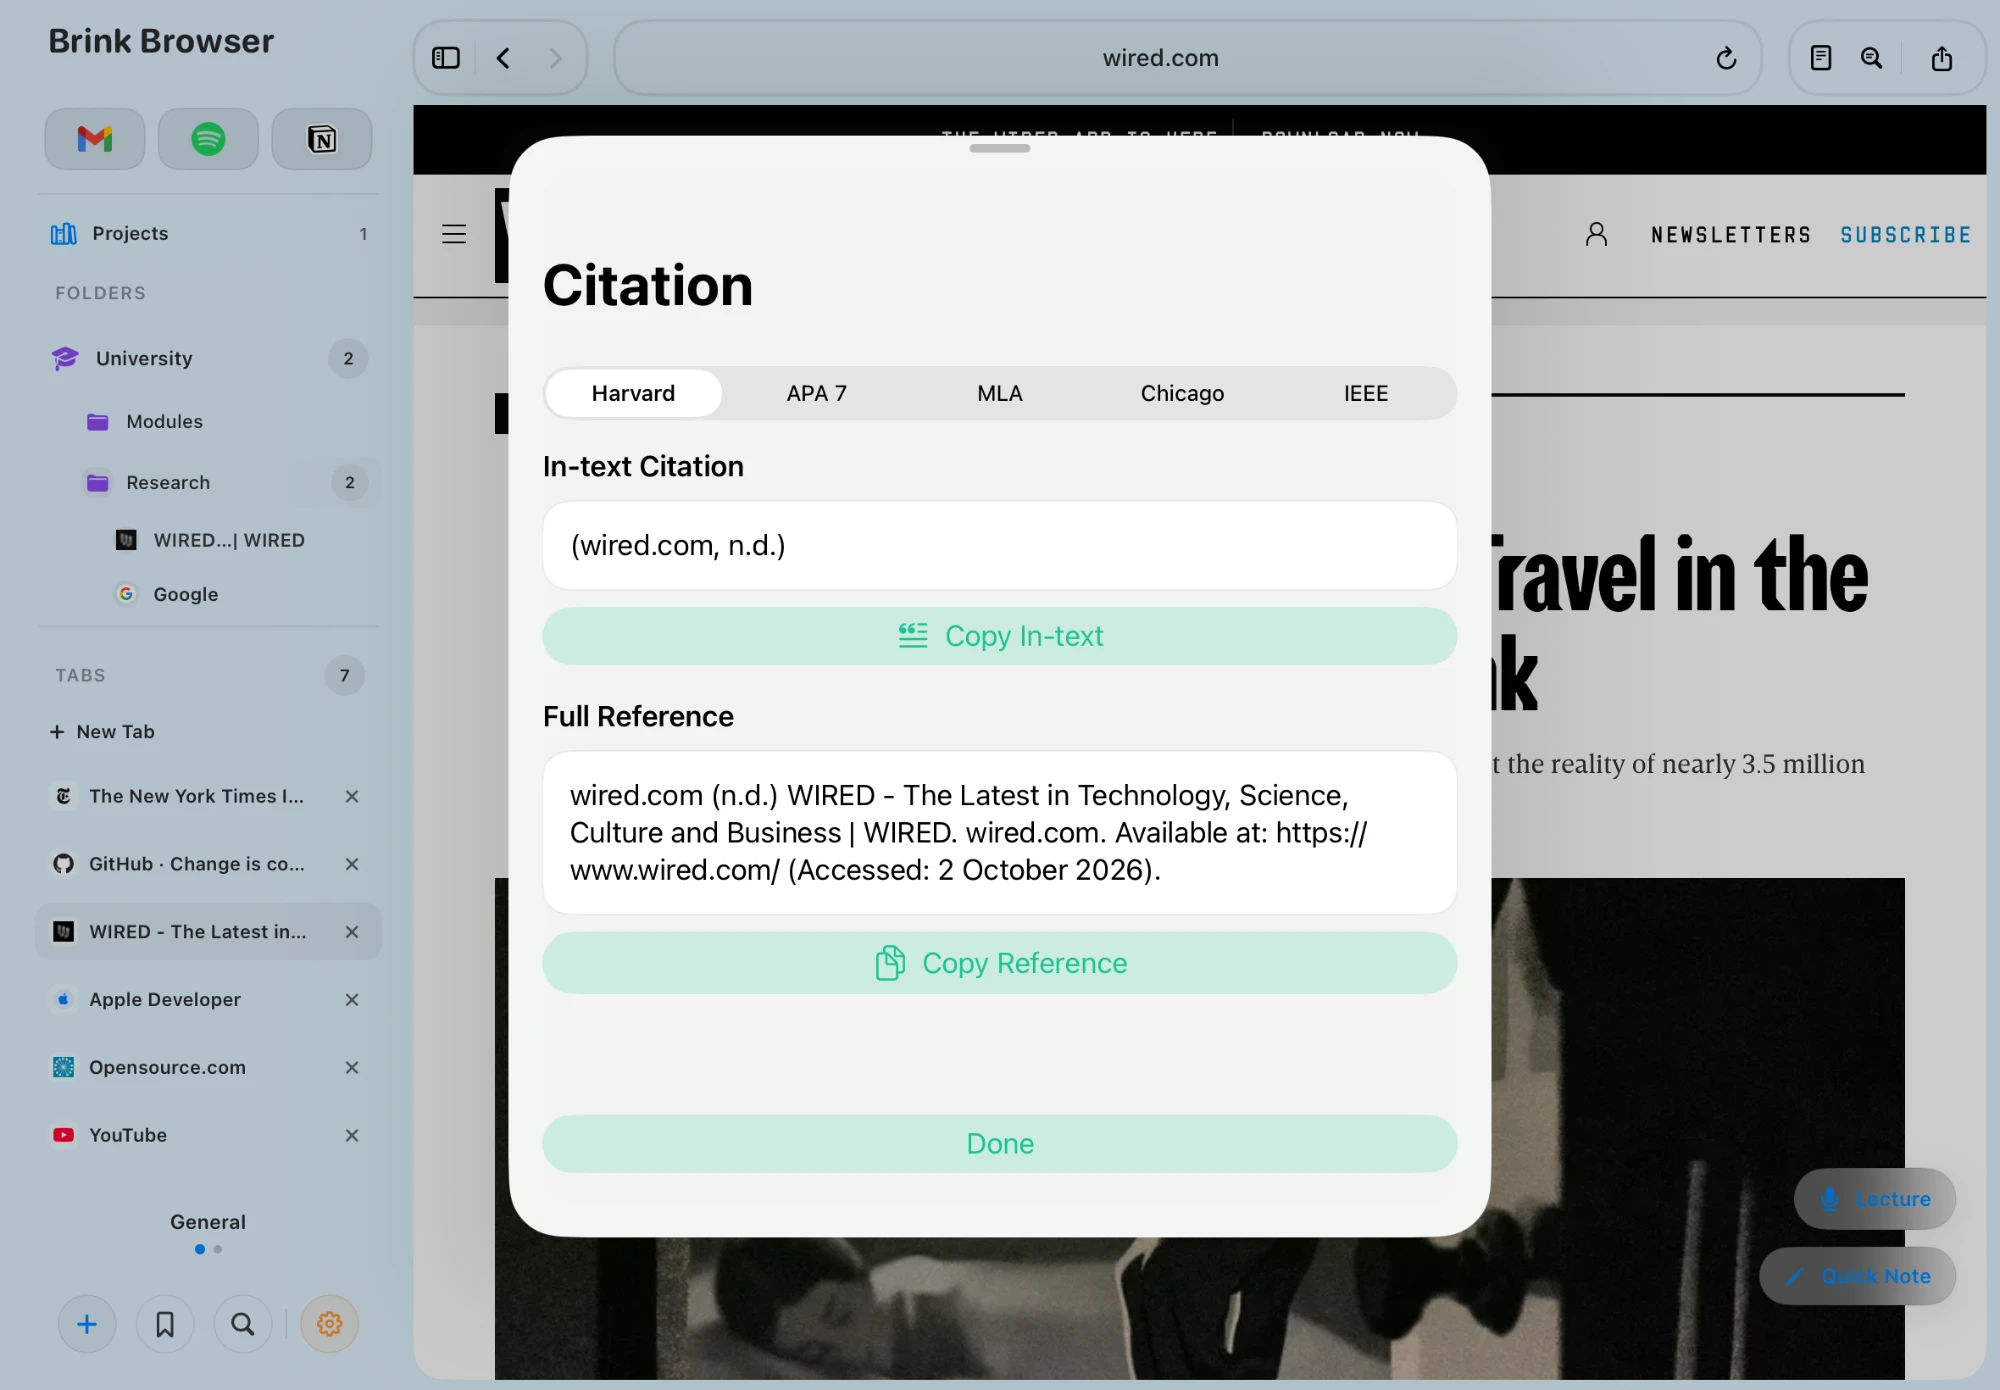The height and width of the screenshot is (1390, 2000).
Task: Click the WIRED account profile icon
Action: [x=1597, y=234]
